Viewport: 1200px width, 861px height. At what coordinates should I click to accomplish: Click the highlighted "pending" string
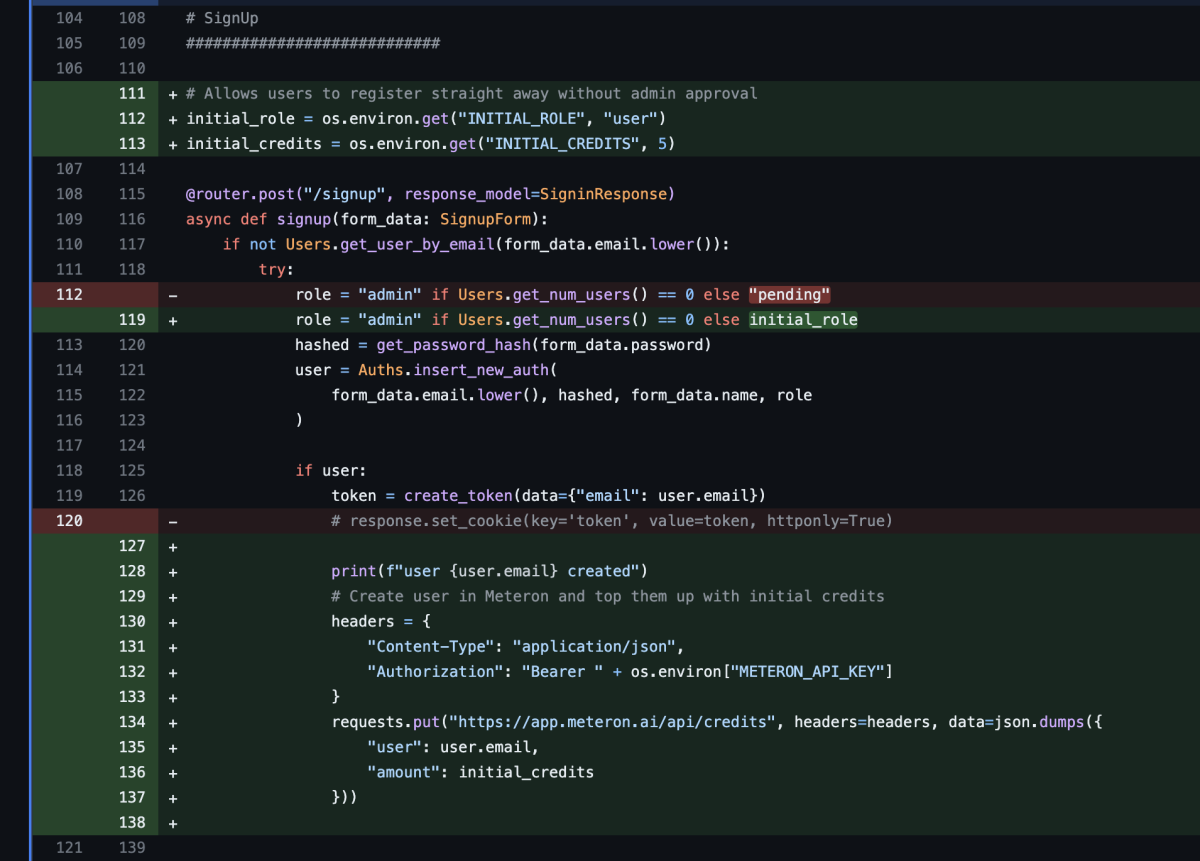[x=790, y=295]
